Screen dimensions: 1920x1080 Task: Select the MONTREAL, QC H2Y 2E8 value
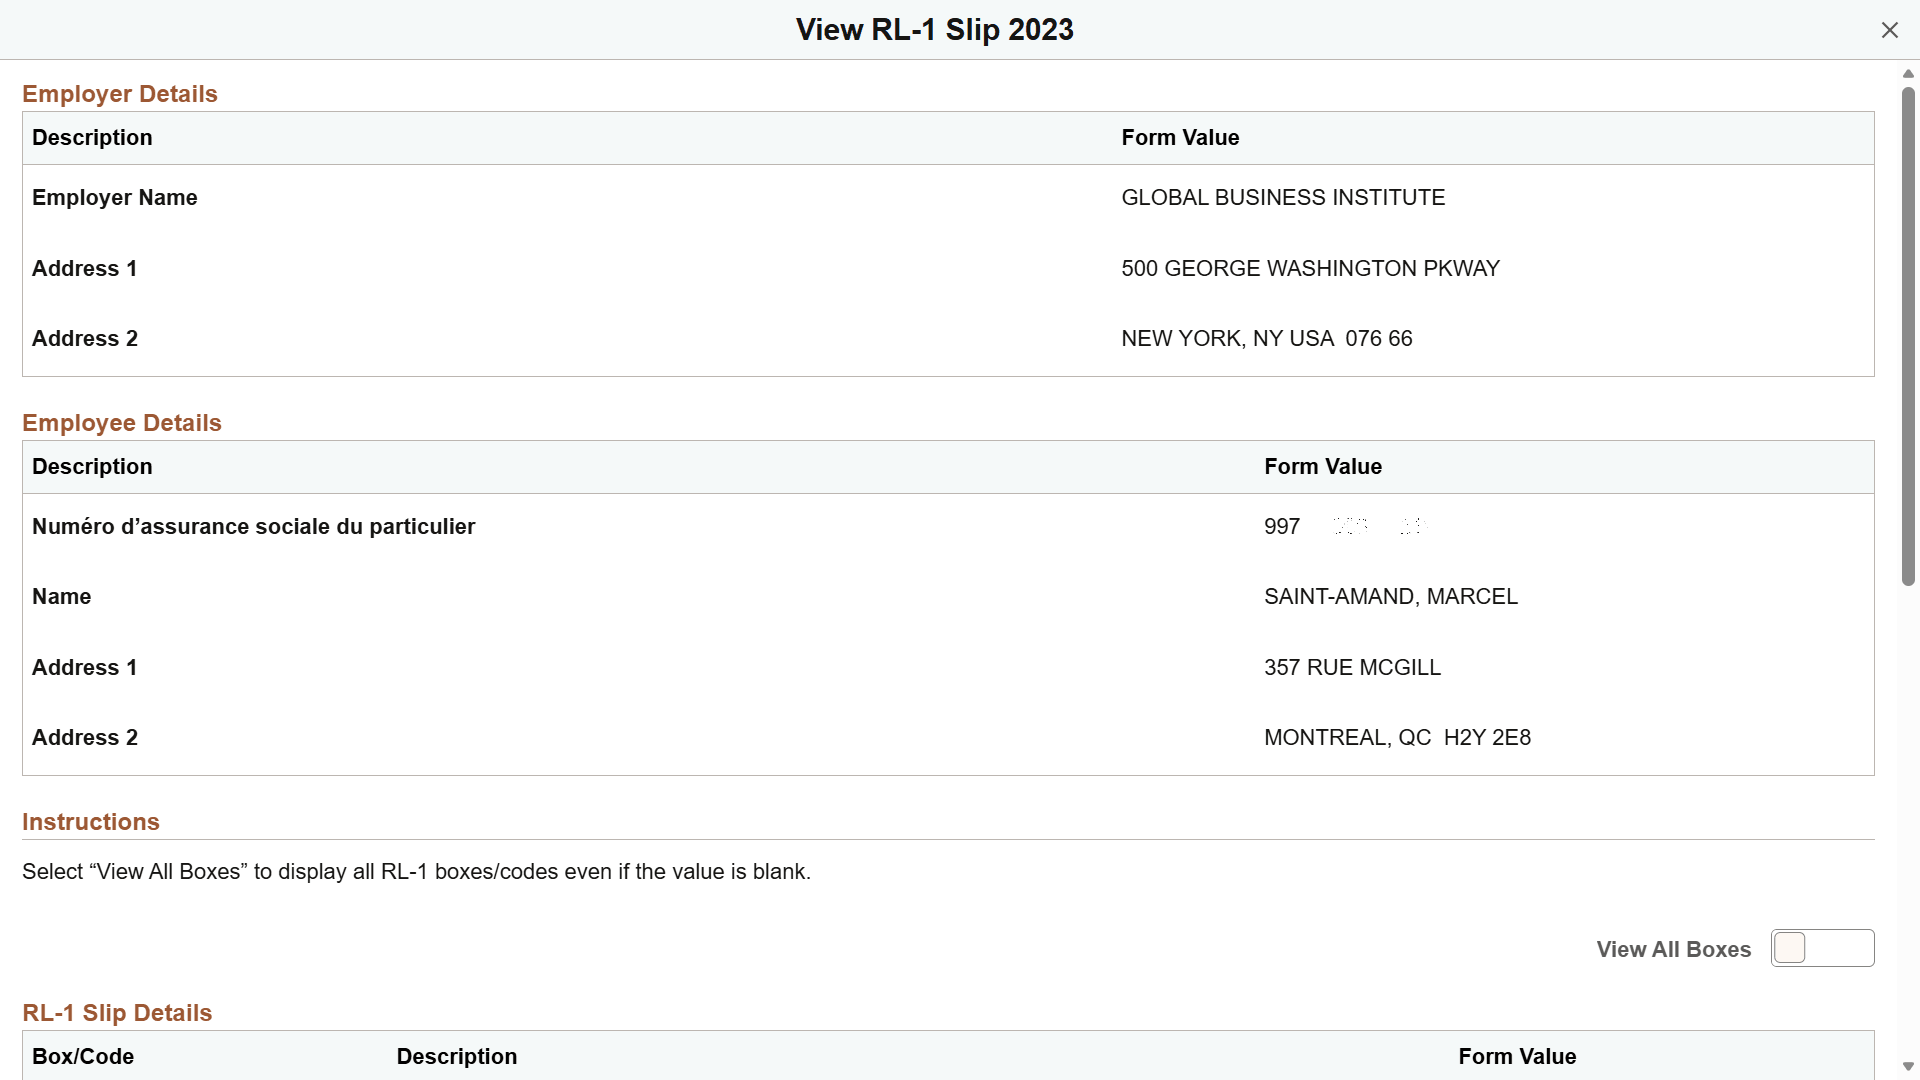pos(1397,737)
